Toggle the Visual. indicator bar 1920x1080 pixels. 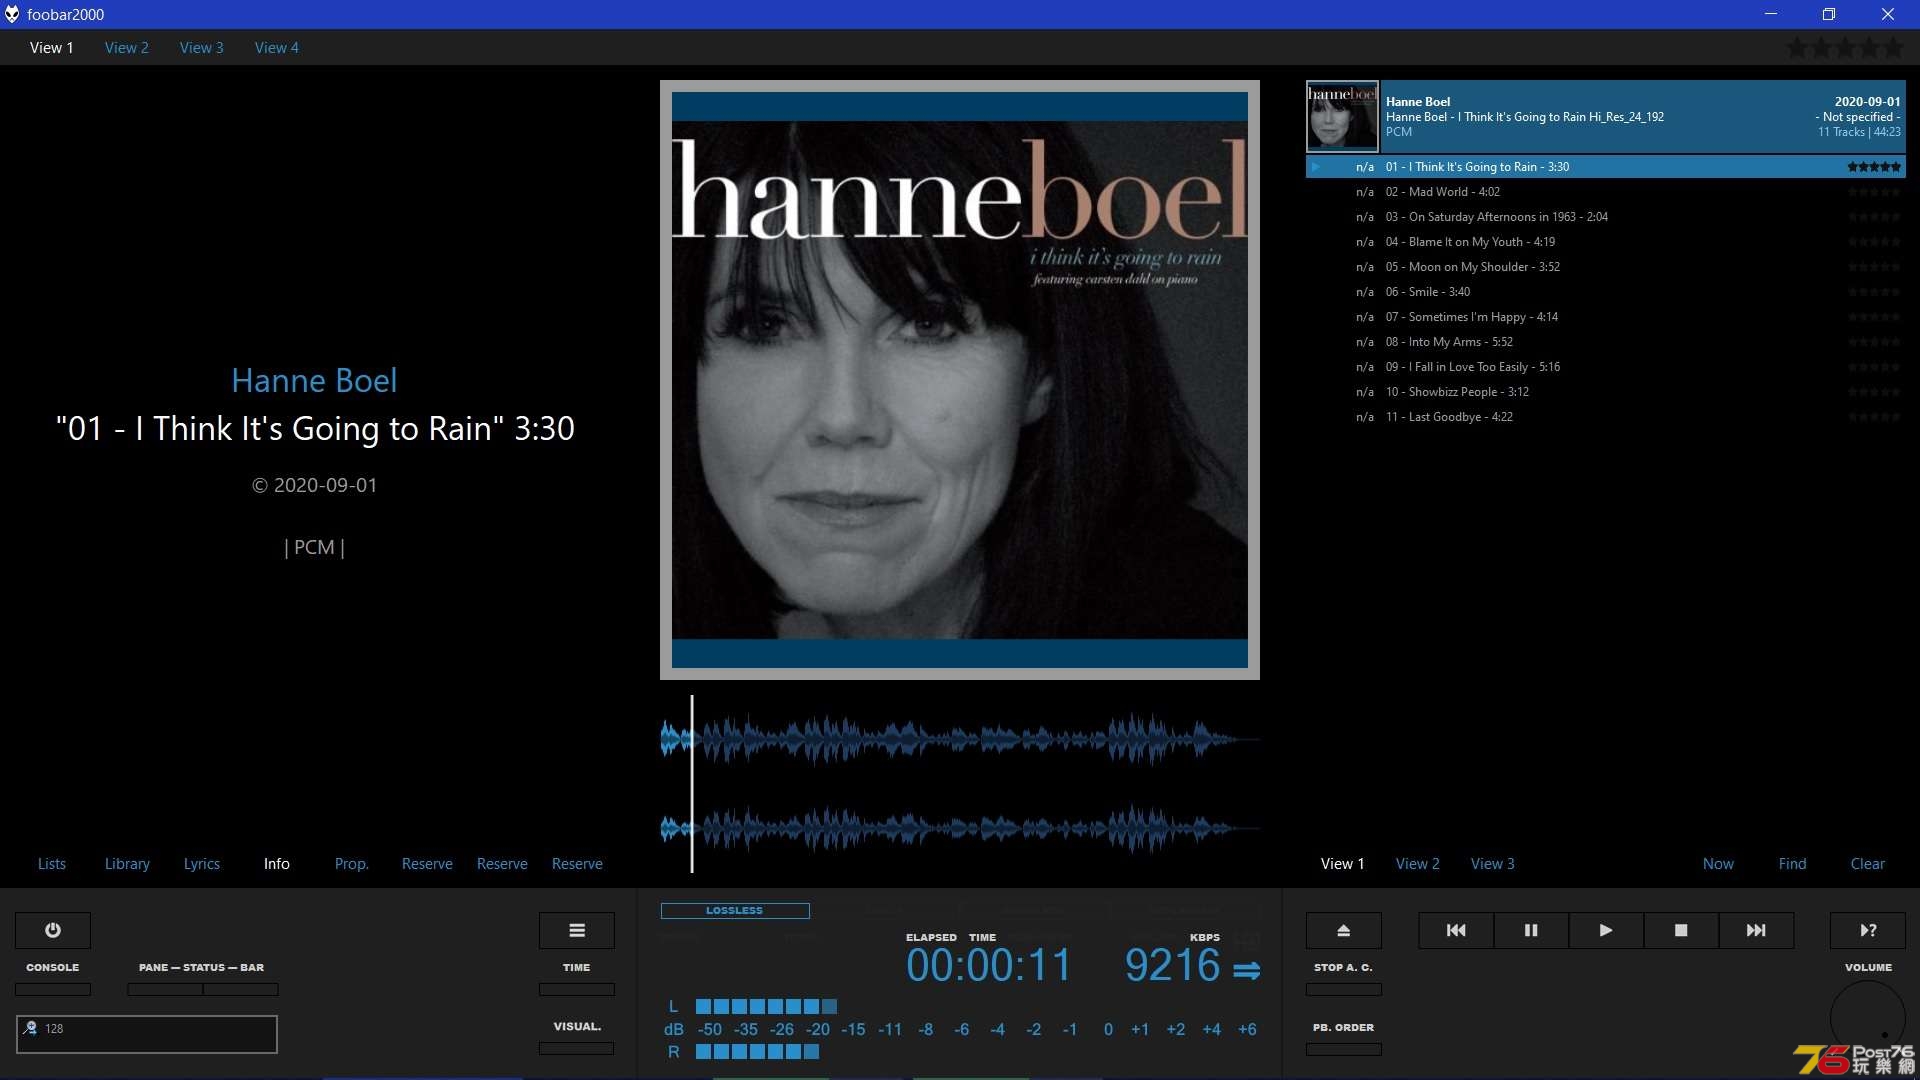coord(577,1048)
